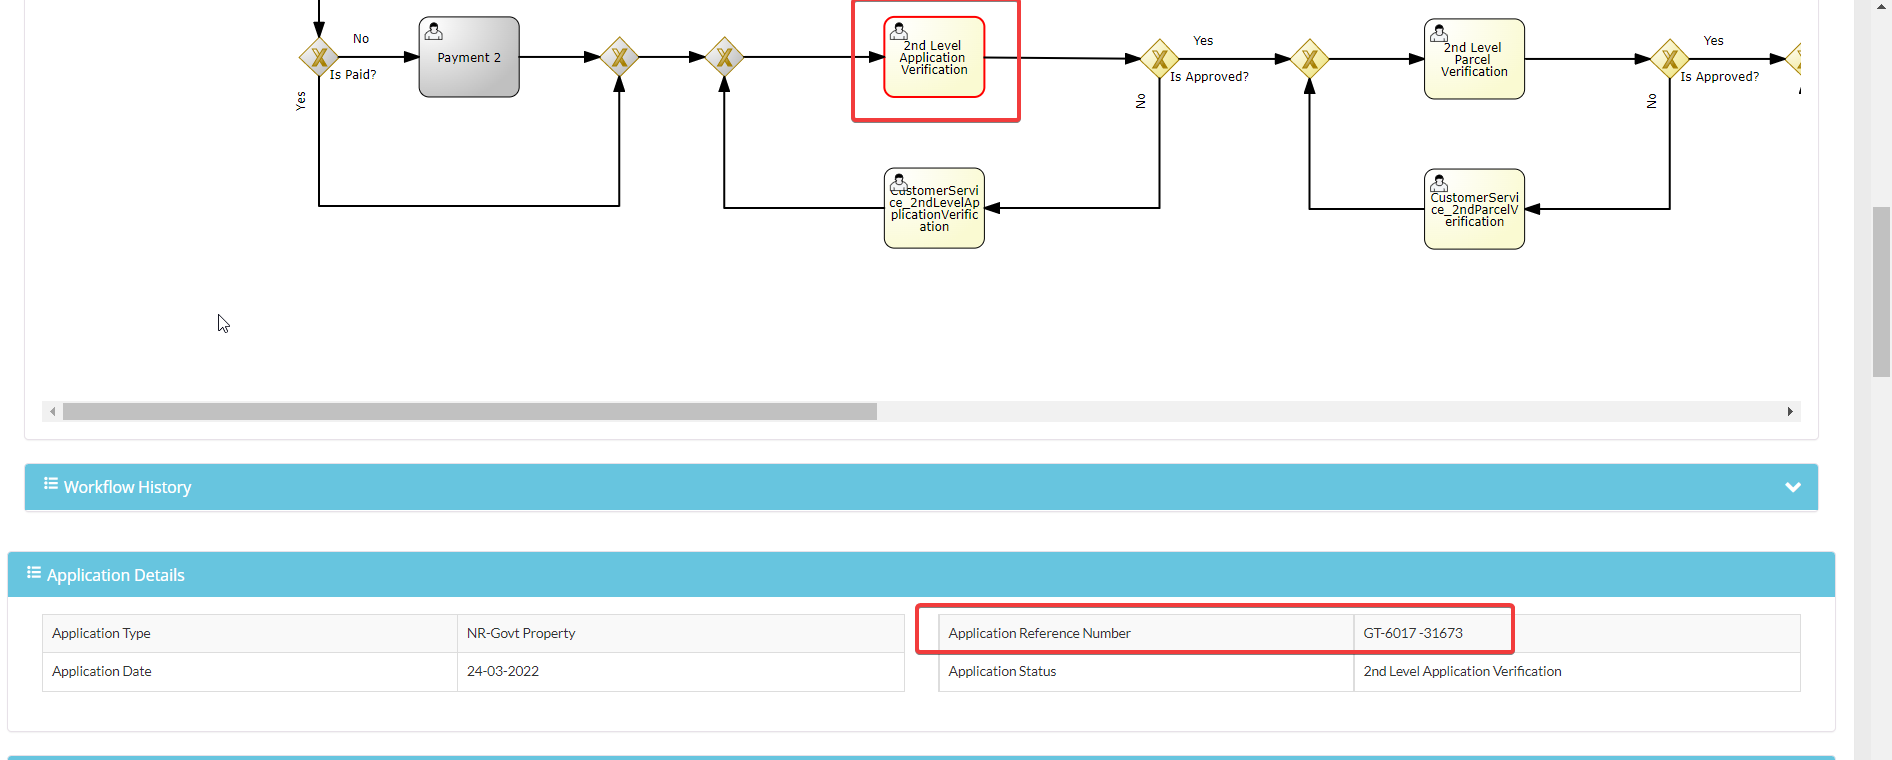Click the diagram scrollbar right arrow
Image resolution: width=1892 pixels, height=760 pixels.
[1790, 411]
